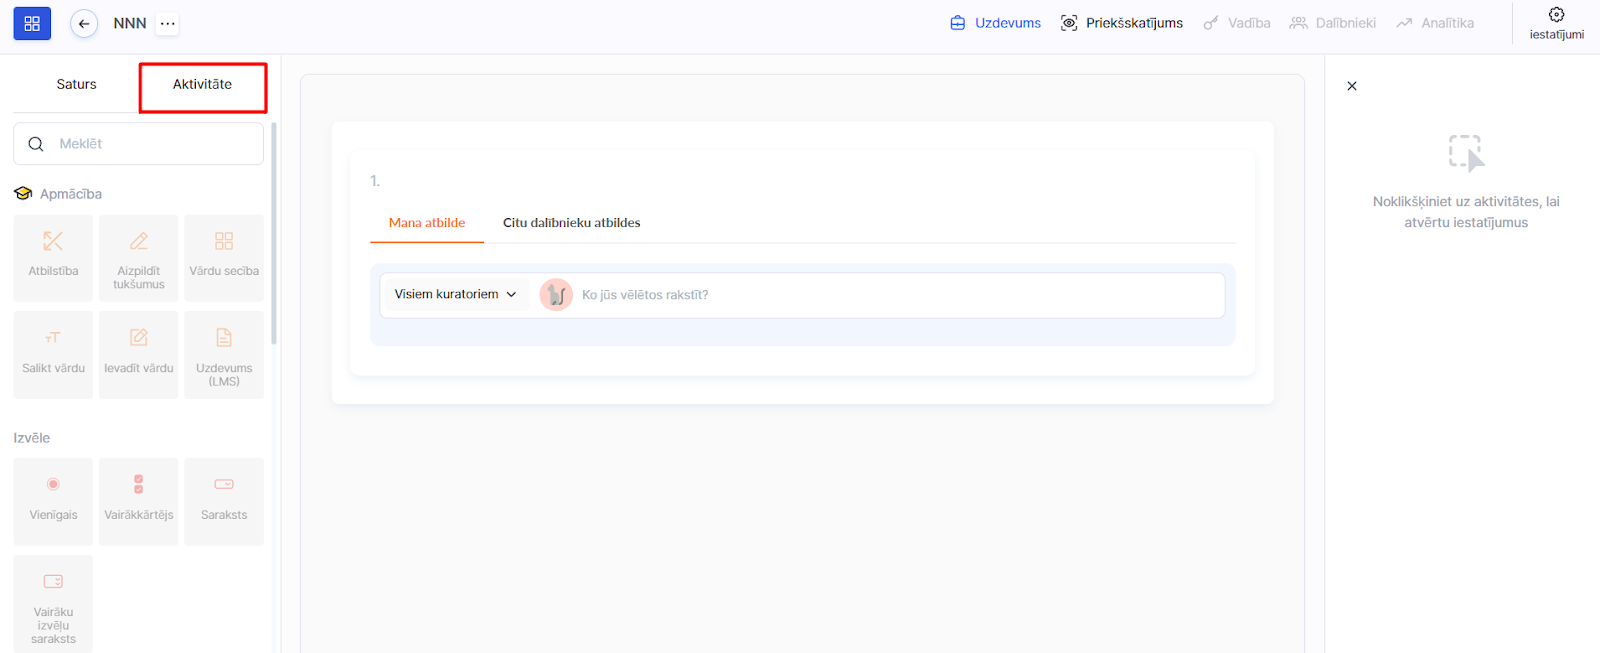Open the three-dot menu beside NNN
1600x653 pixels.
point(168,23)
